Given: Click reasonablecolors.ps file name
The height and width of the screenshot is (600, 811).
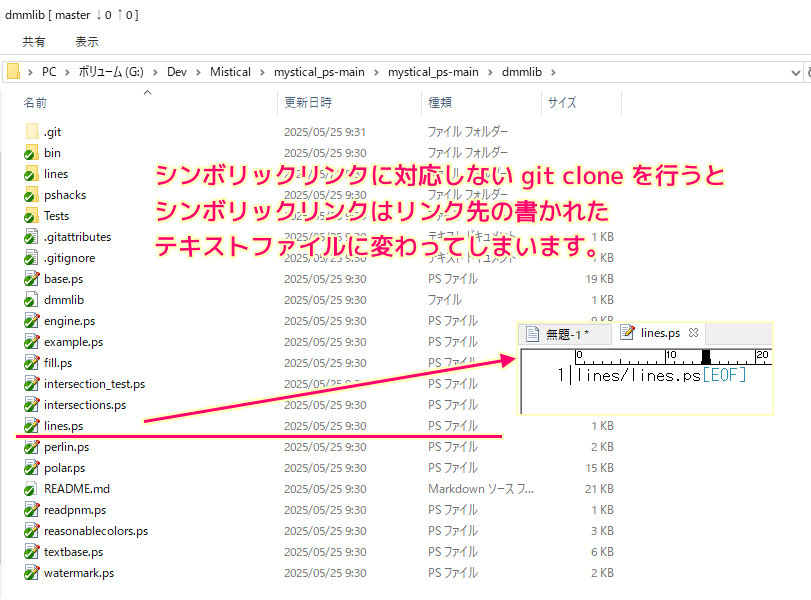Looking at the screenshot, I should tap(96, 531).
